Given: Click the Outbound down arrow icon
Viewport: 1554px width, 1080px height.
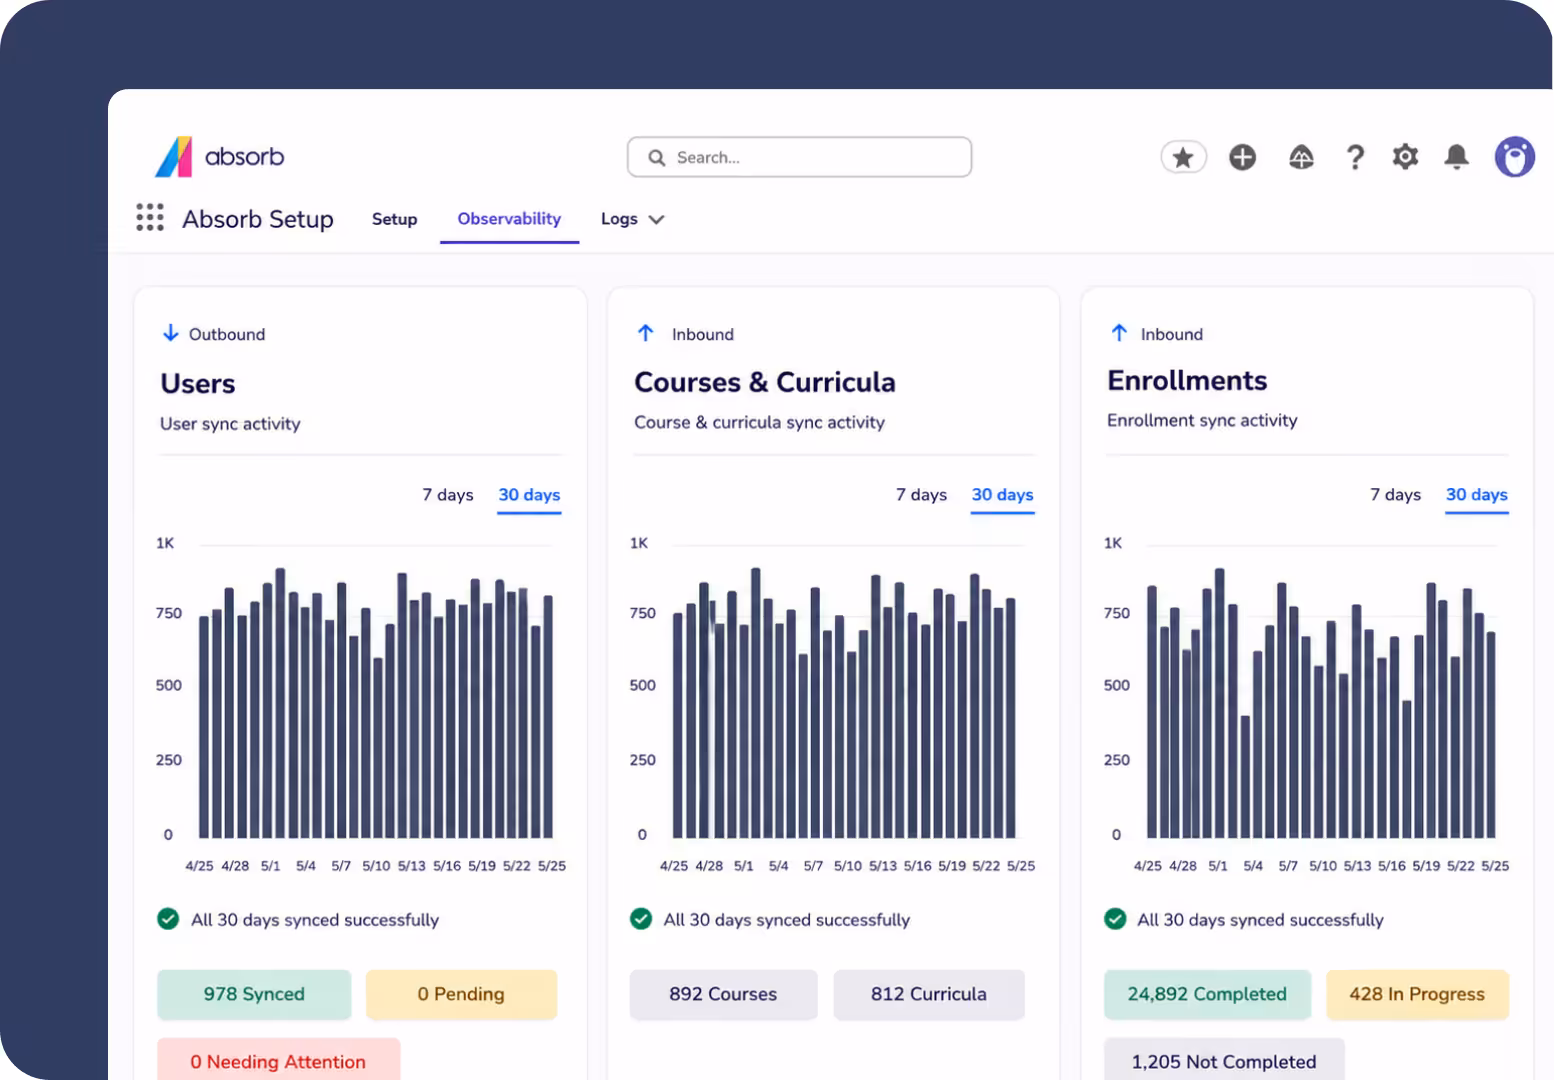Looking at the screenshot, I should pyautogui.click(x=171, y=333).
